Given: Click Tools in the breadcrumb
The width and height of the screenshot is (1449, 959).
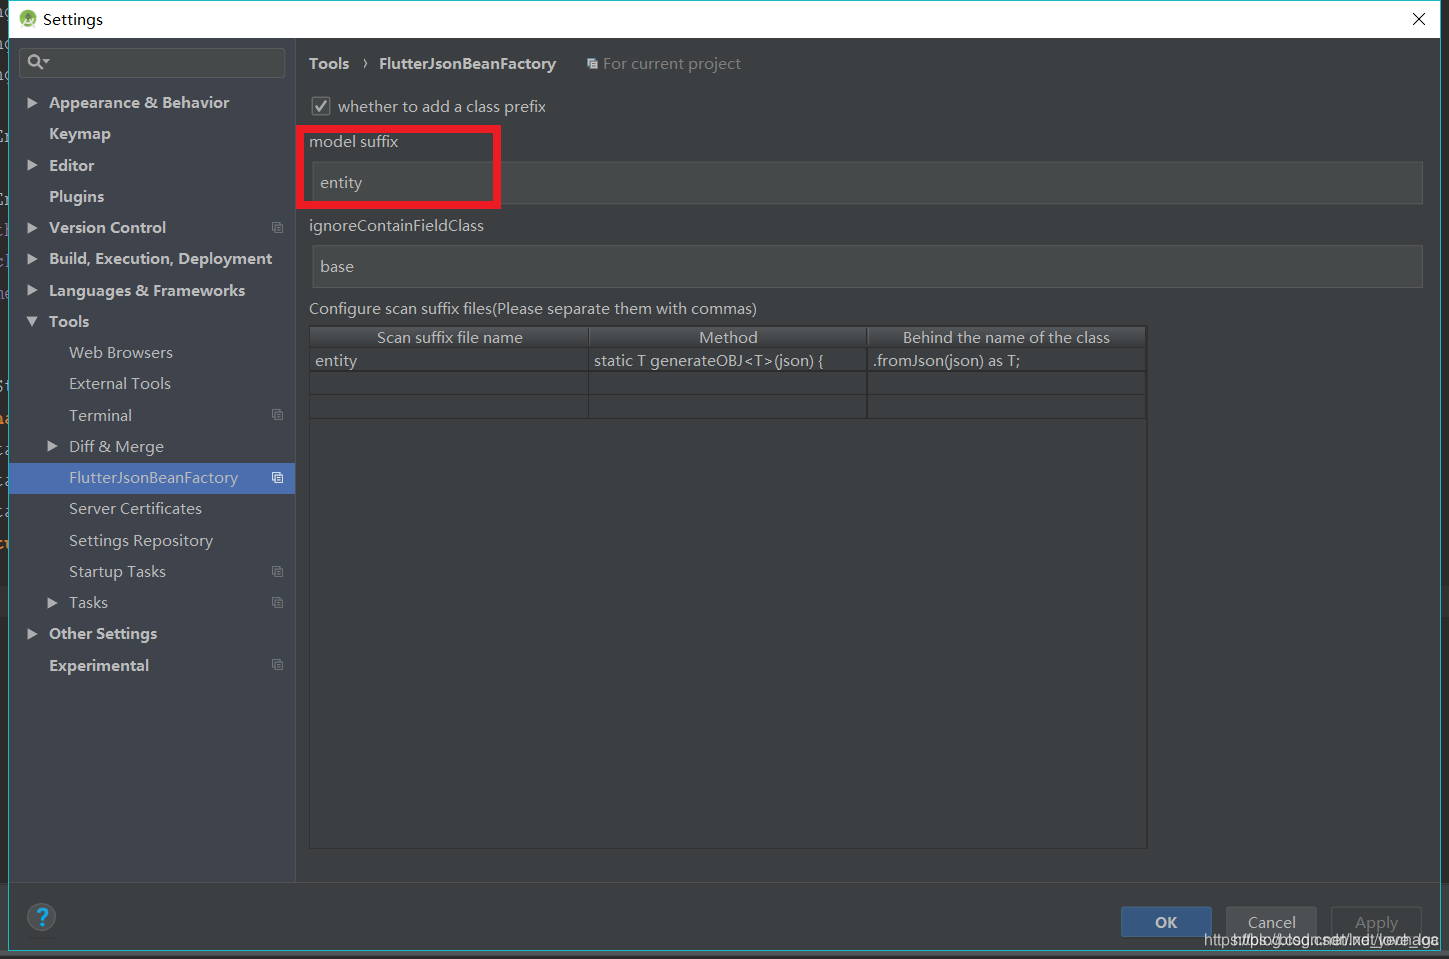Looking at the screenshot, I should click(329, 64).
